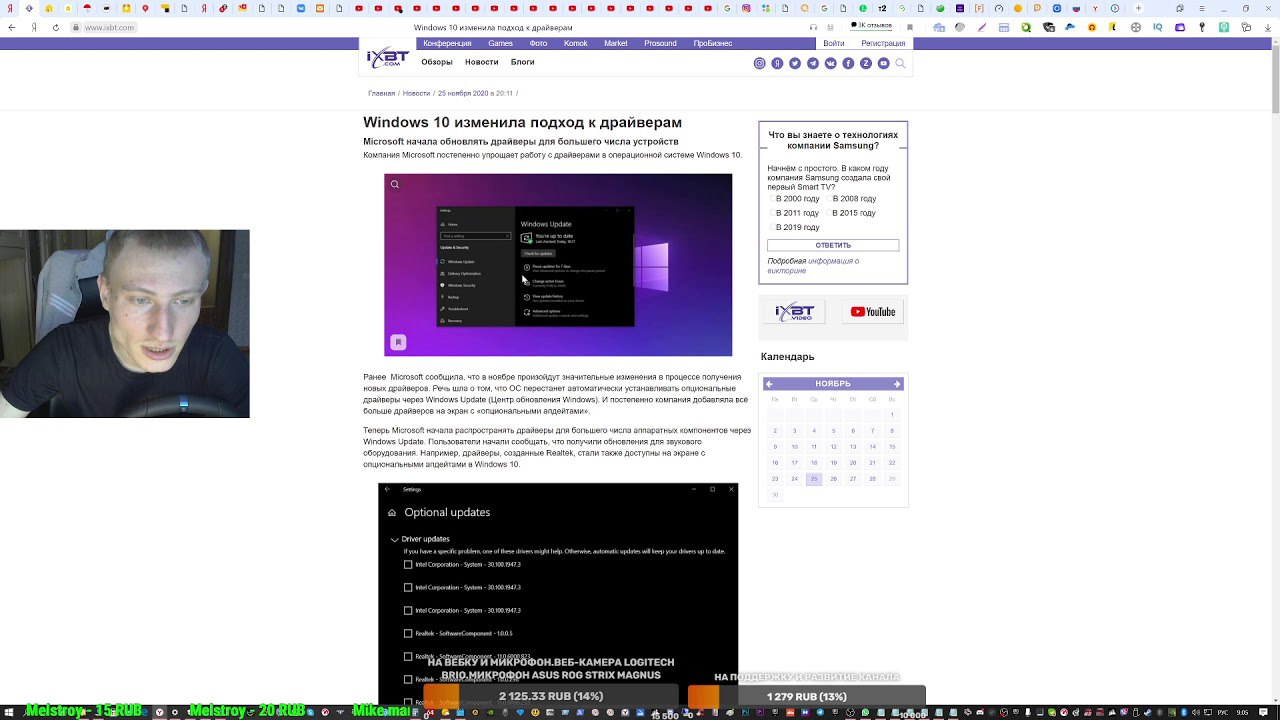Open 'информация о викторине' link
This screenshot has width=1280, height=720.
point(813,266)
